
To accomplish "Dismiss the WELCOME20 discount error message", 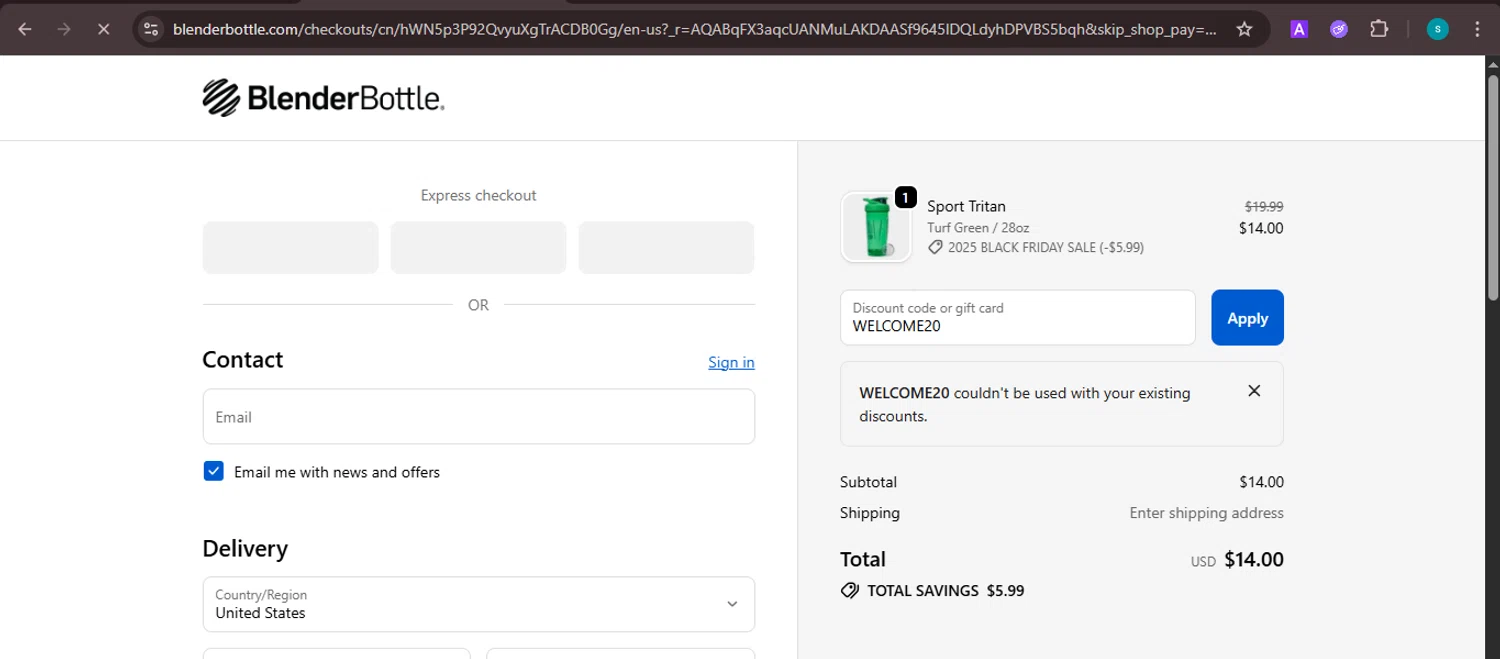I will [x=1254, y=391].
